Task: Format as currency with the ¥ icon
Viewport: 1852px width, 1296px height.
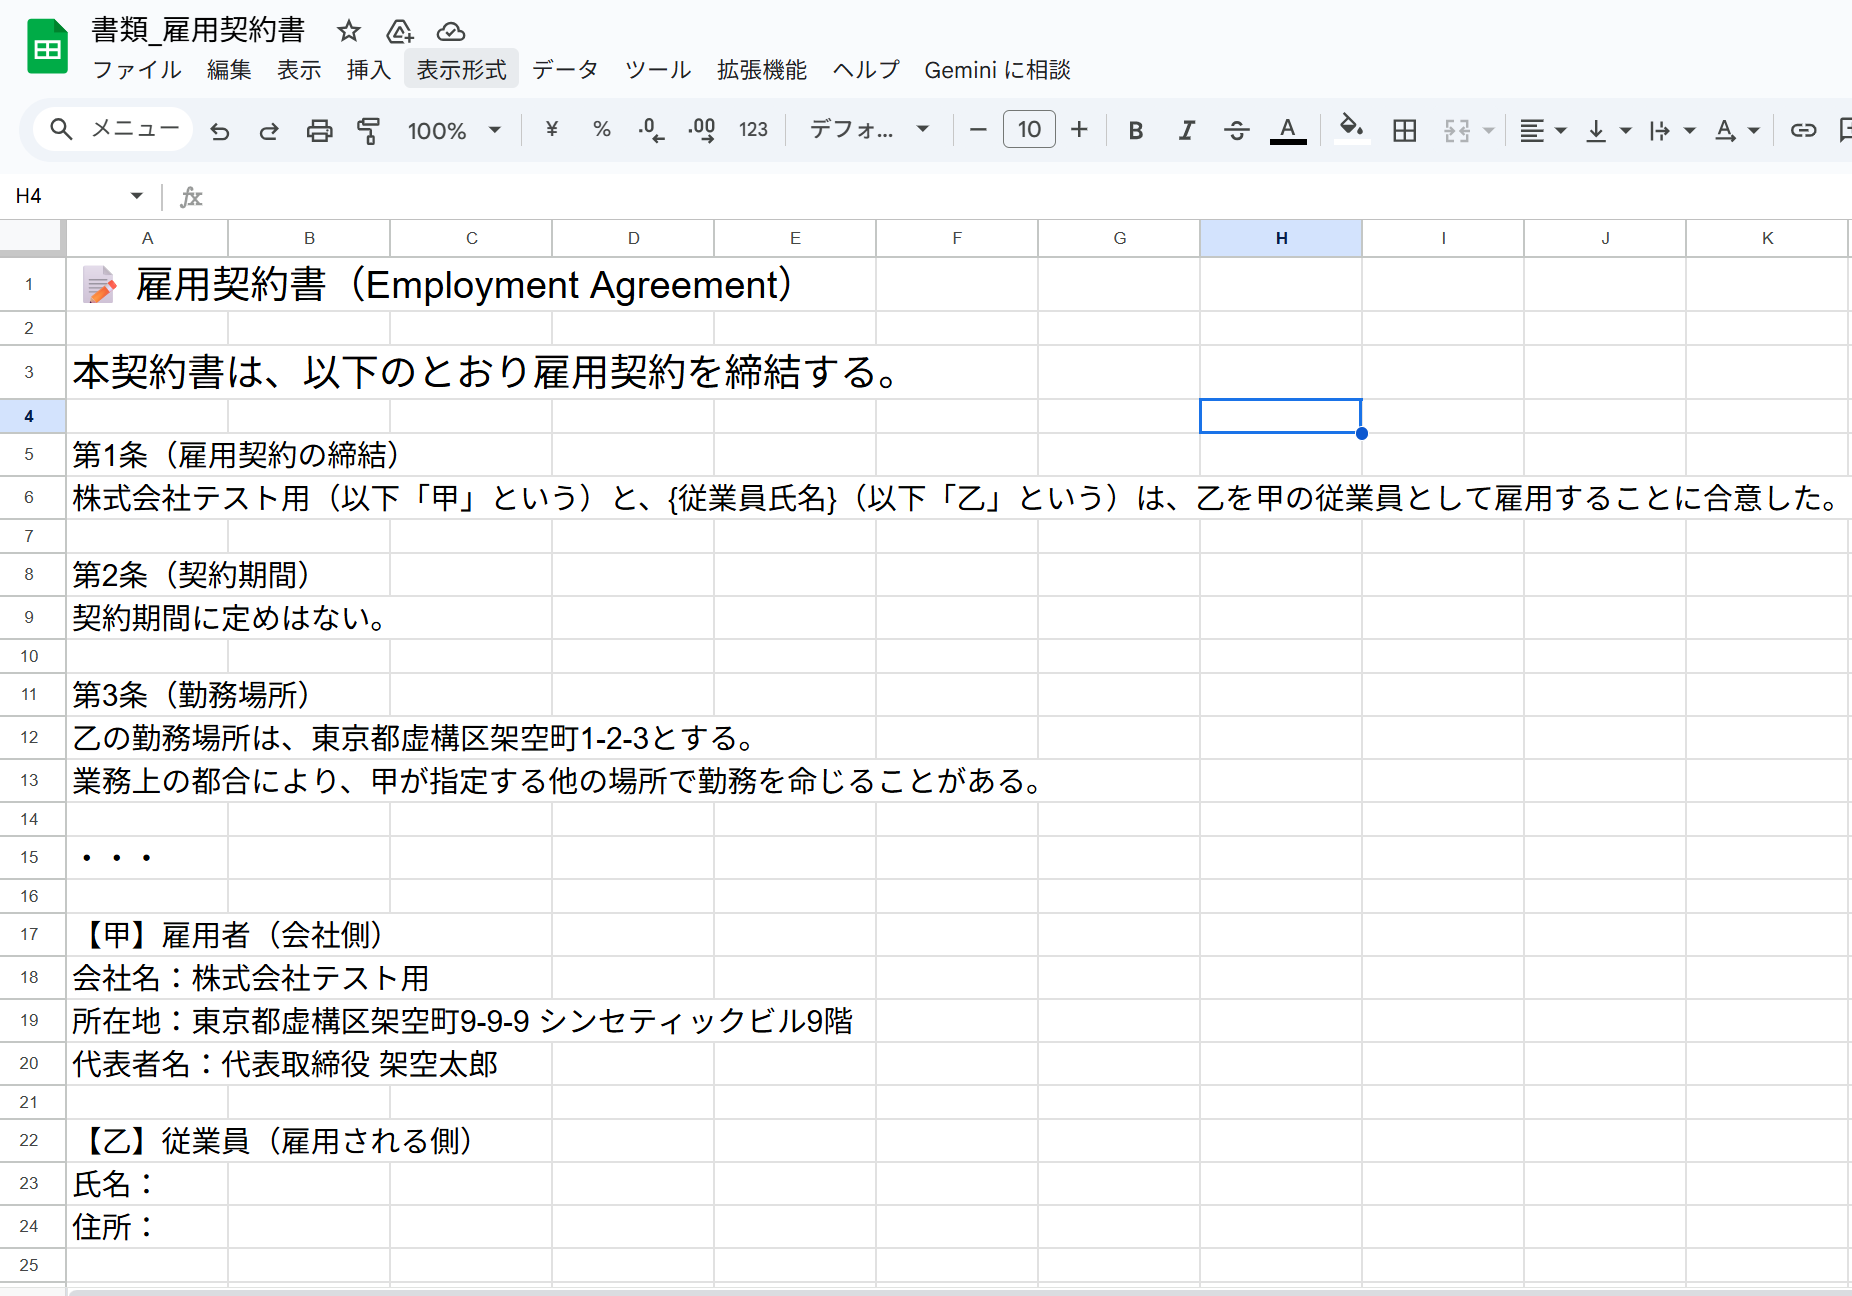Action: pyautogui.click(x=551, y=130)
